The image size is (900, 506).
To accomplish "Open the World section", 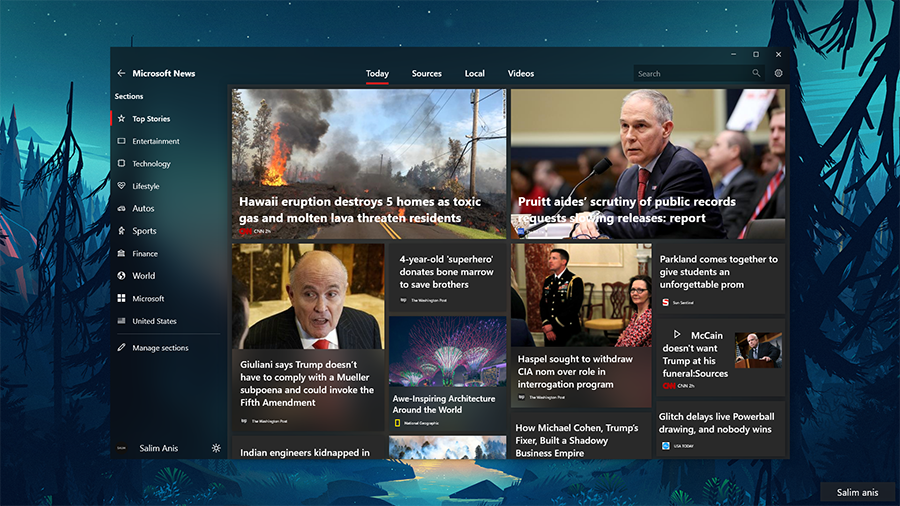I will point(143,275).
